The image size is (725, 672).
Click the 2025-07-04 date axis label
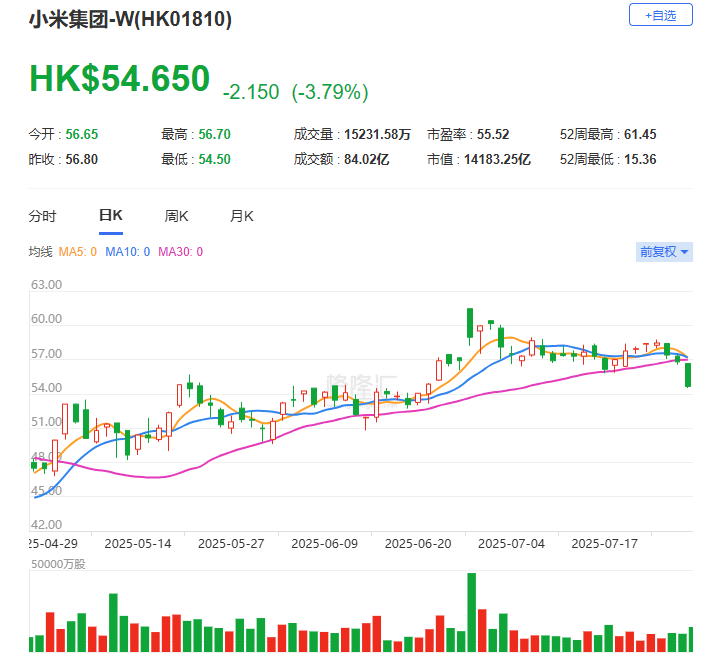coord(511,543)
